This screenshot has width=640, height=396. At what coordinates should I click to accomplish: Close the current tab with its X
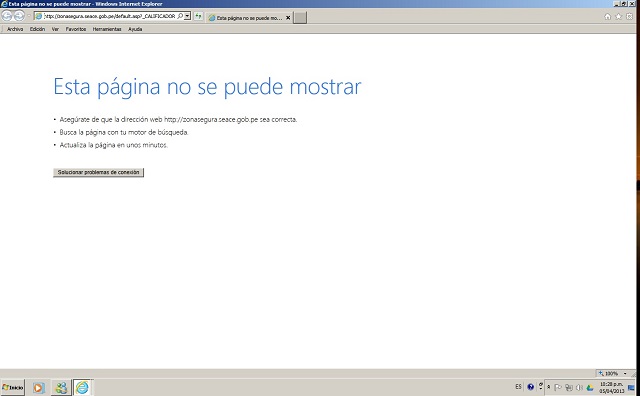tap(288, 18)
